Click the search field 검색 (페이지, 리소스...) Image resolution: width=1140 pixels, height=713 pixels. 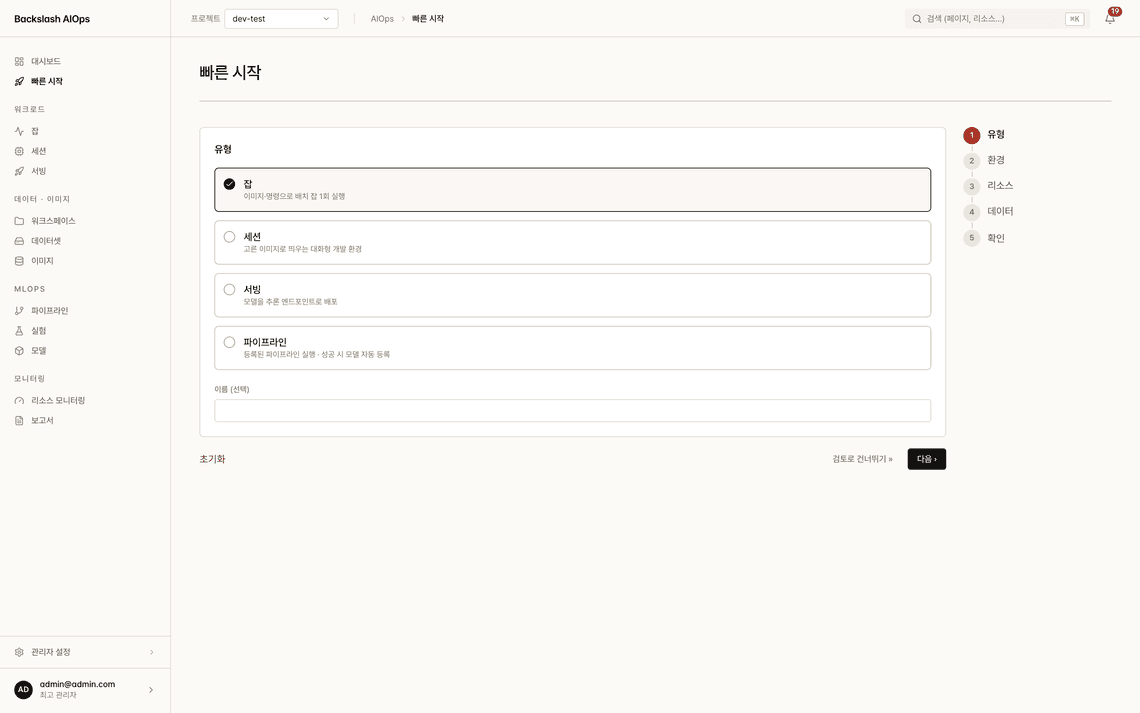[x=997, y=19]
